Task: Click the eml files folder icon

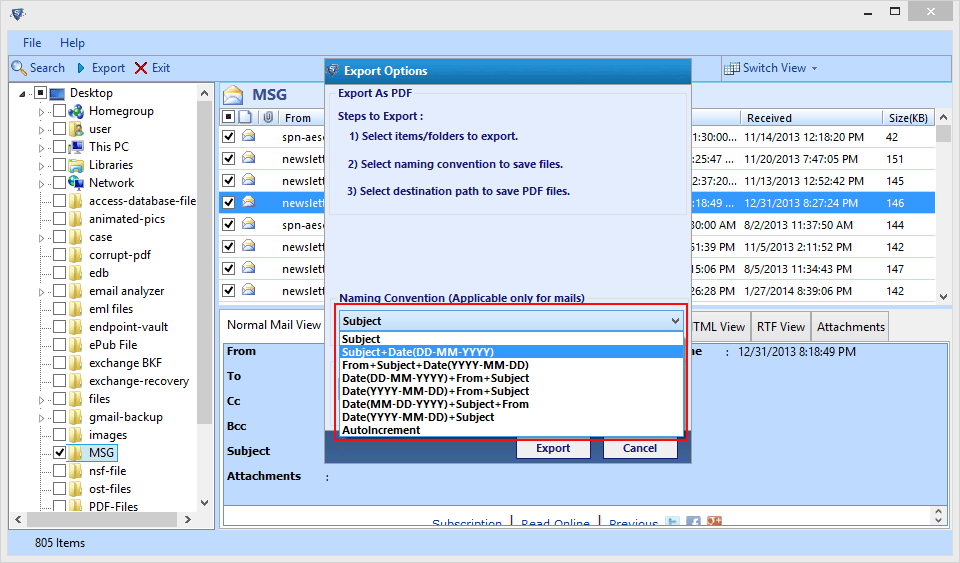Action: click(76, 309)
